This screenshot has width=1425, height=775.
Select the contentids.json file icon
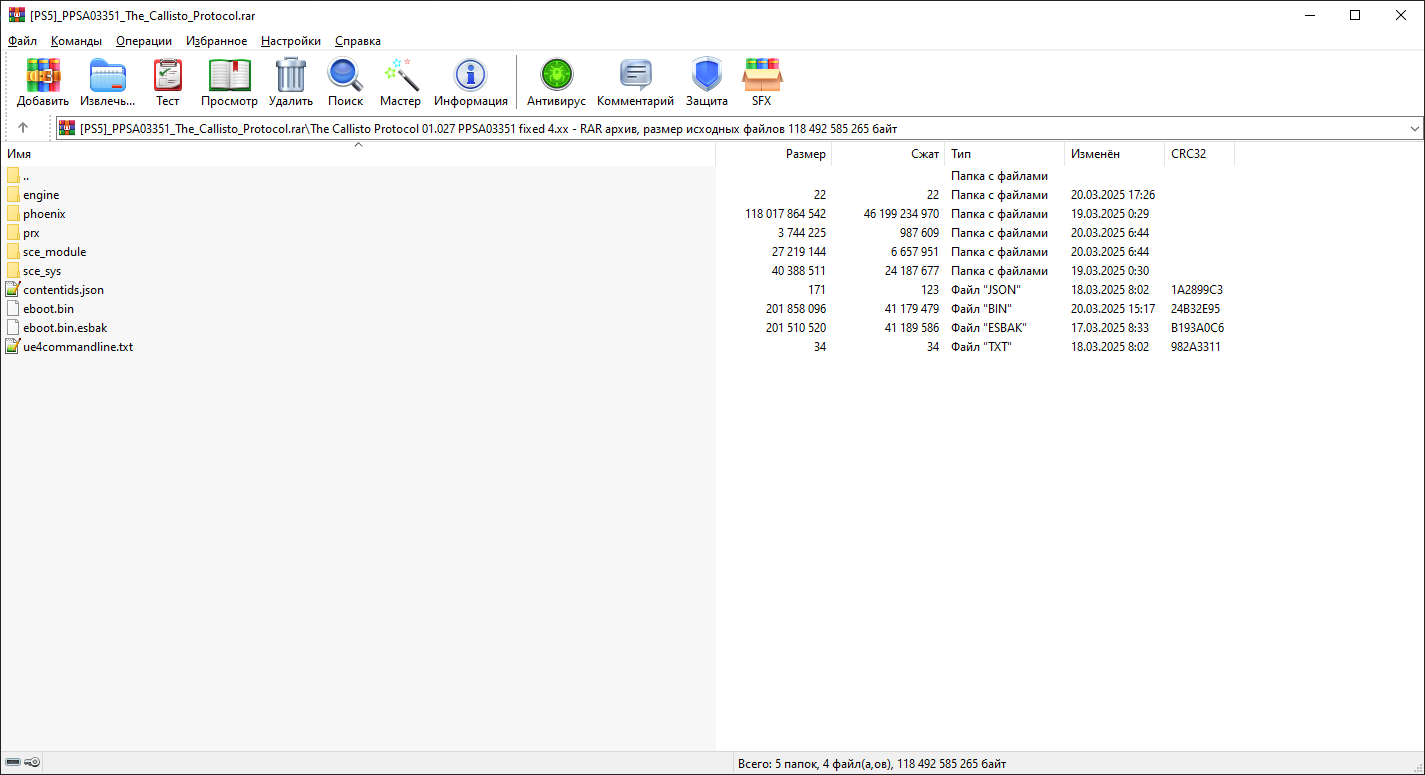(13, 289)
